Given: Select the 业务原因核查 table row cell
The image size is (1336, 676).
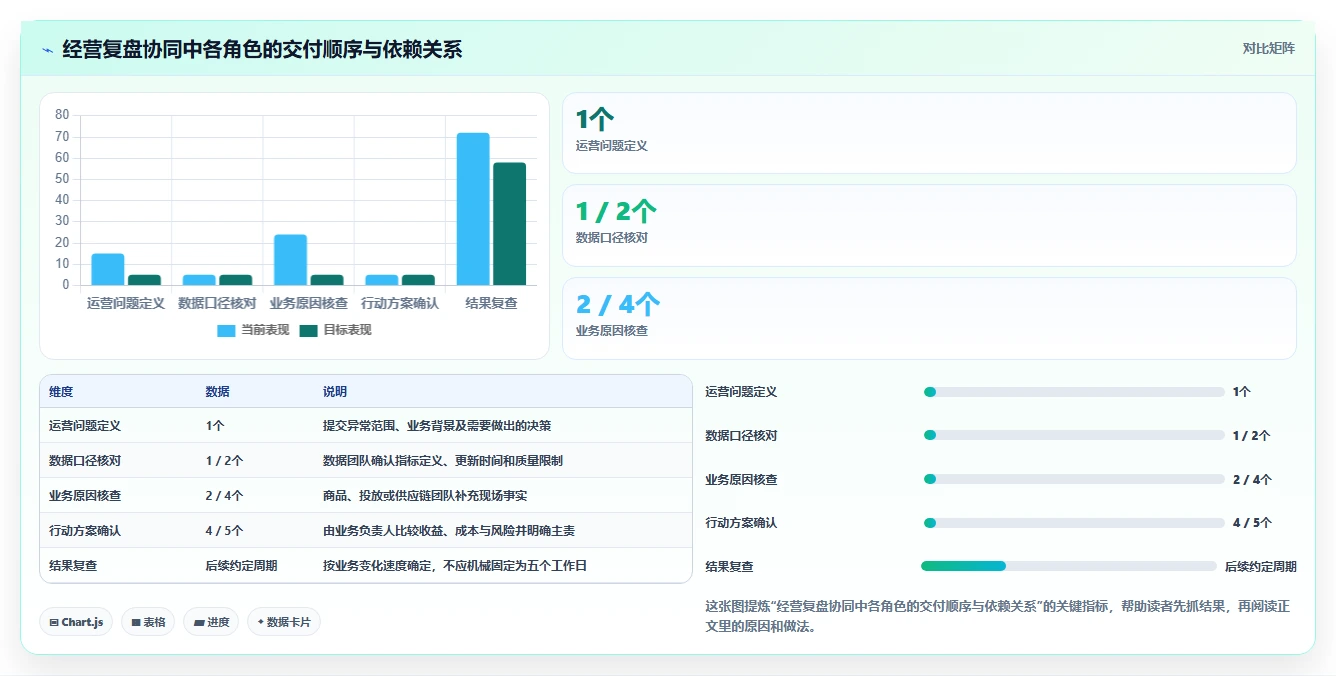Looking at the screenshot, I should tap(85, 495).
